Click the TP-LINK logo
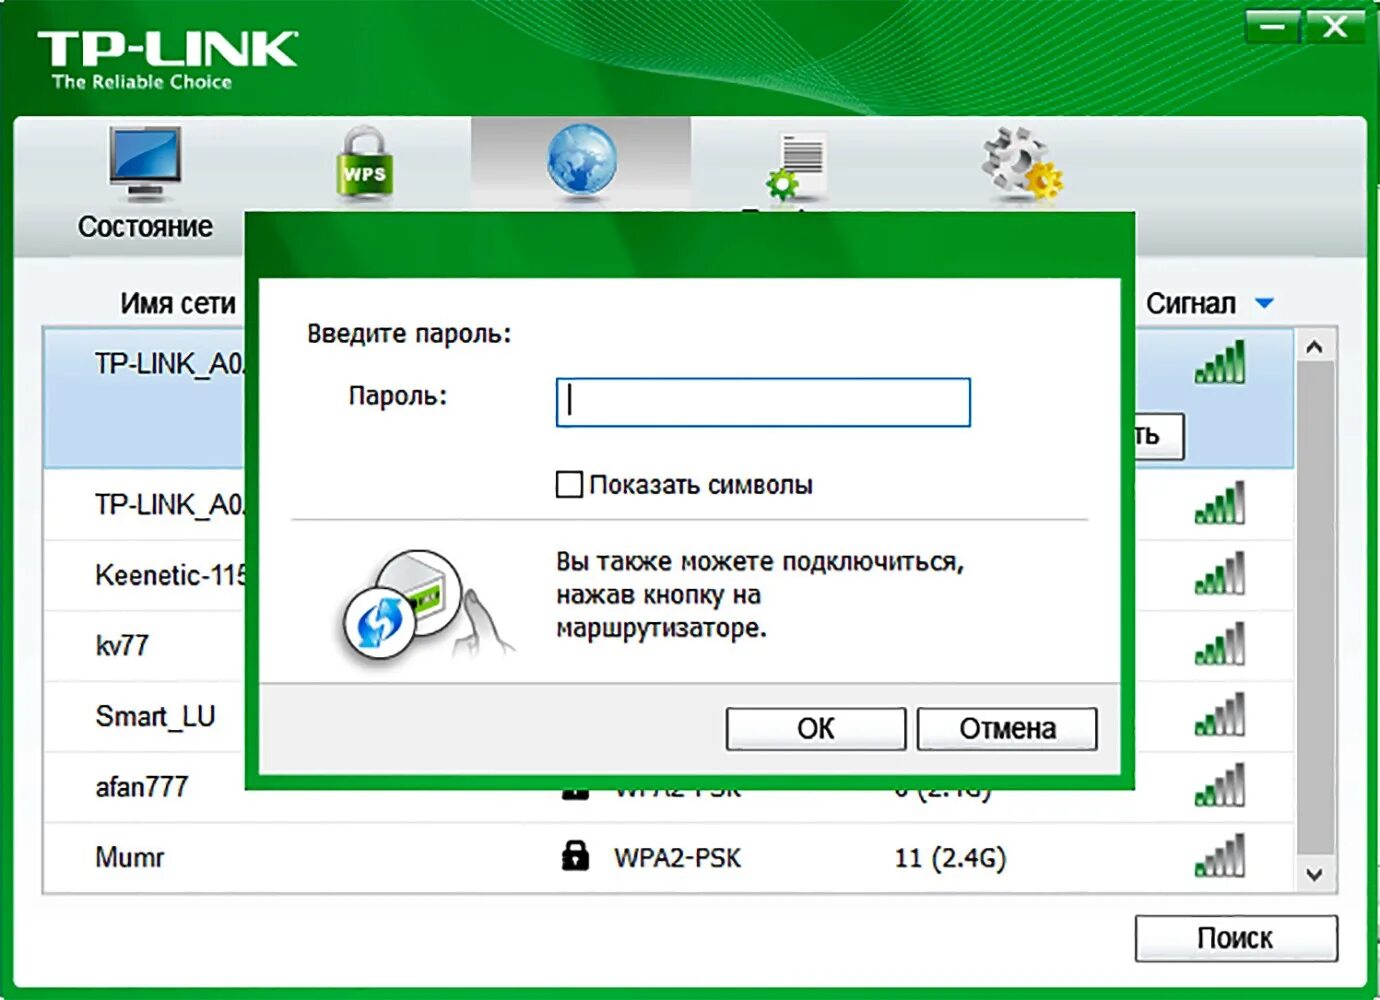Image resolution: width=1380 pixels, height=1000 pixels. click(167, 60)
